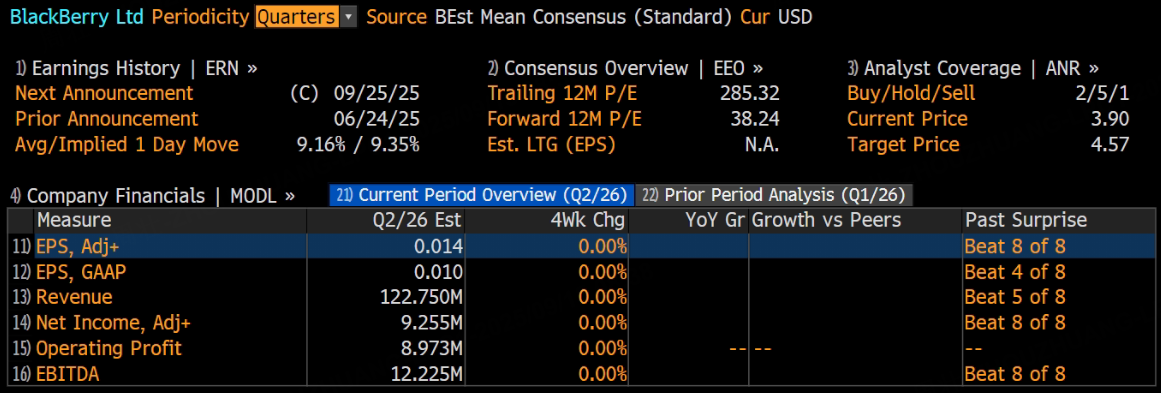Open Consensus Overview EEO link

(625, 69)
